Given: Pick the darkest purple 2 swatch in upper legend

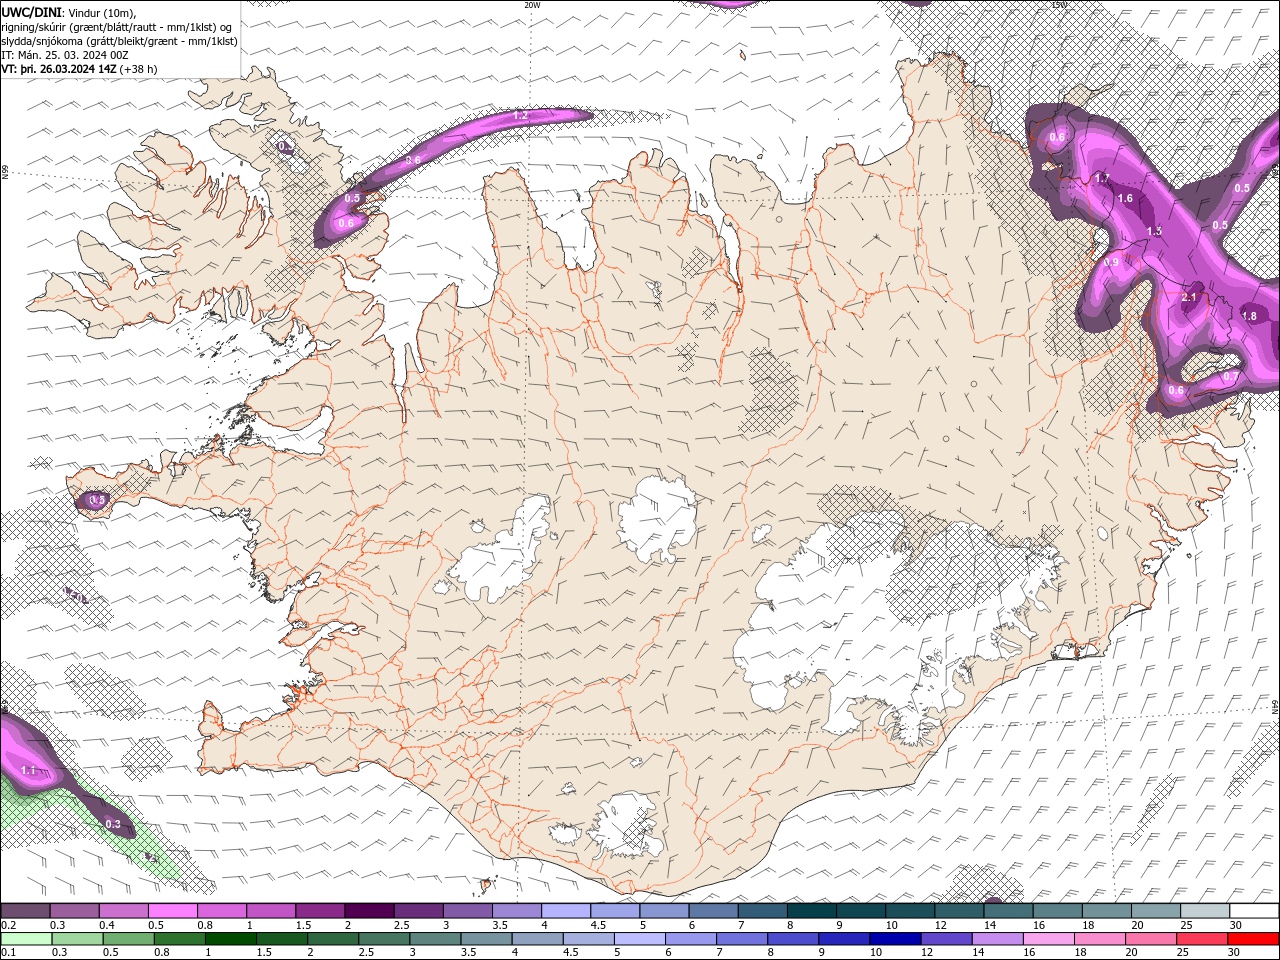Looking at the screenshot, I should (369, 911).
